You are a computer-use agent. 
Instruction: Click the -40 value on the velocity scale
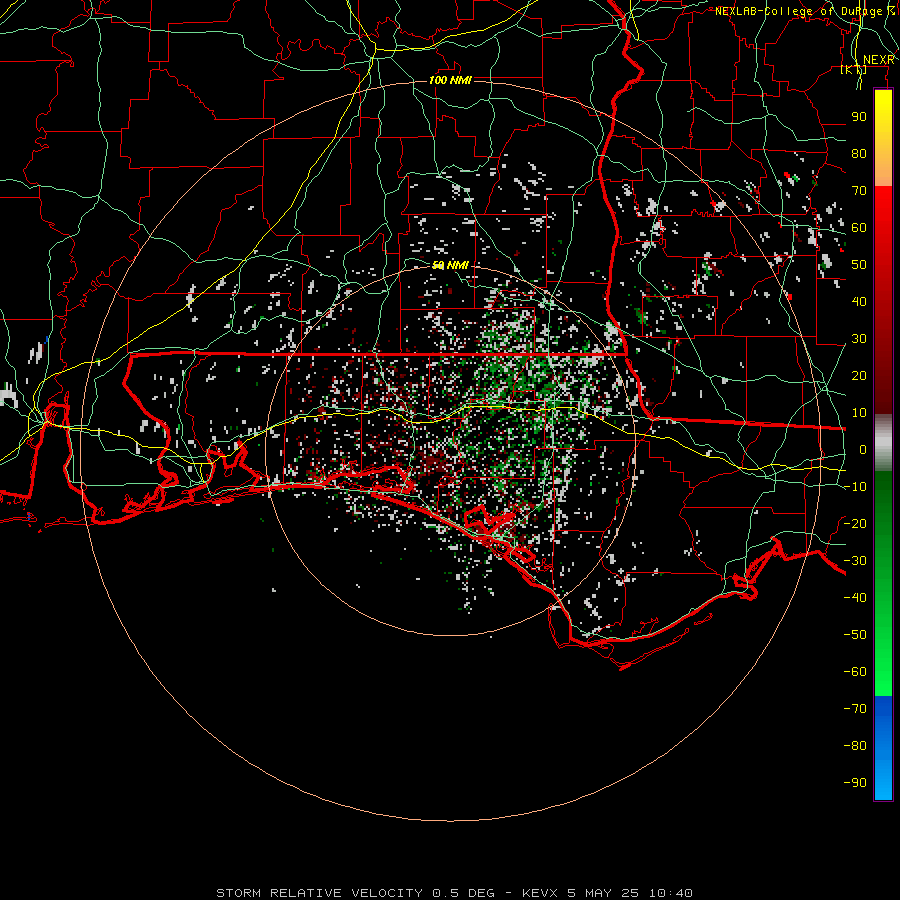pos(855,598)
